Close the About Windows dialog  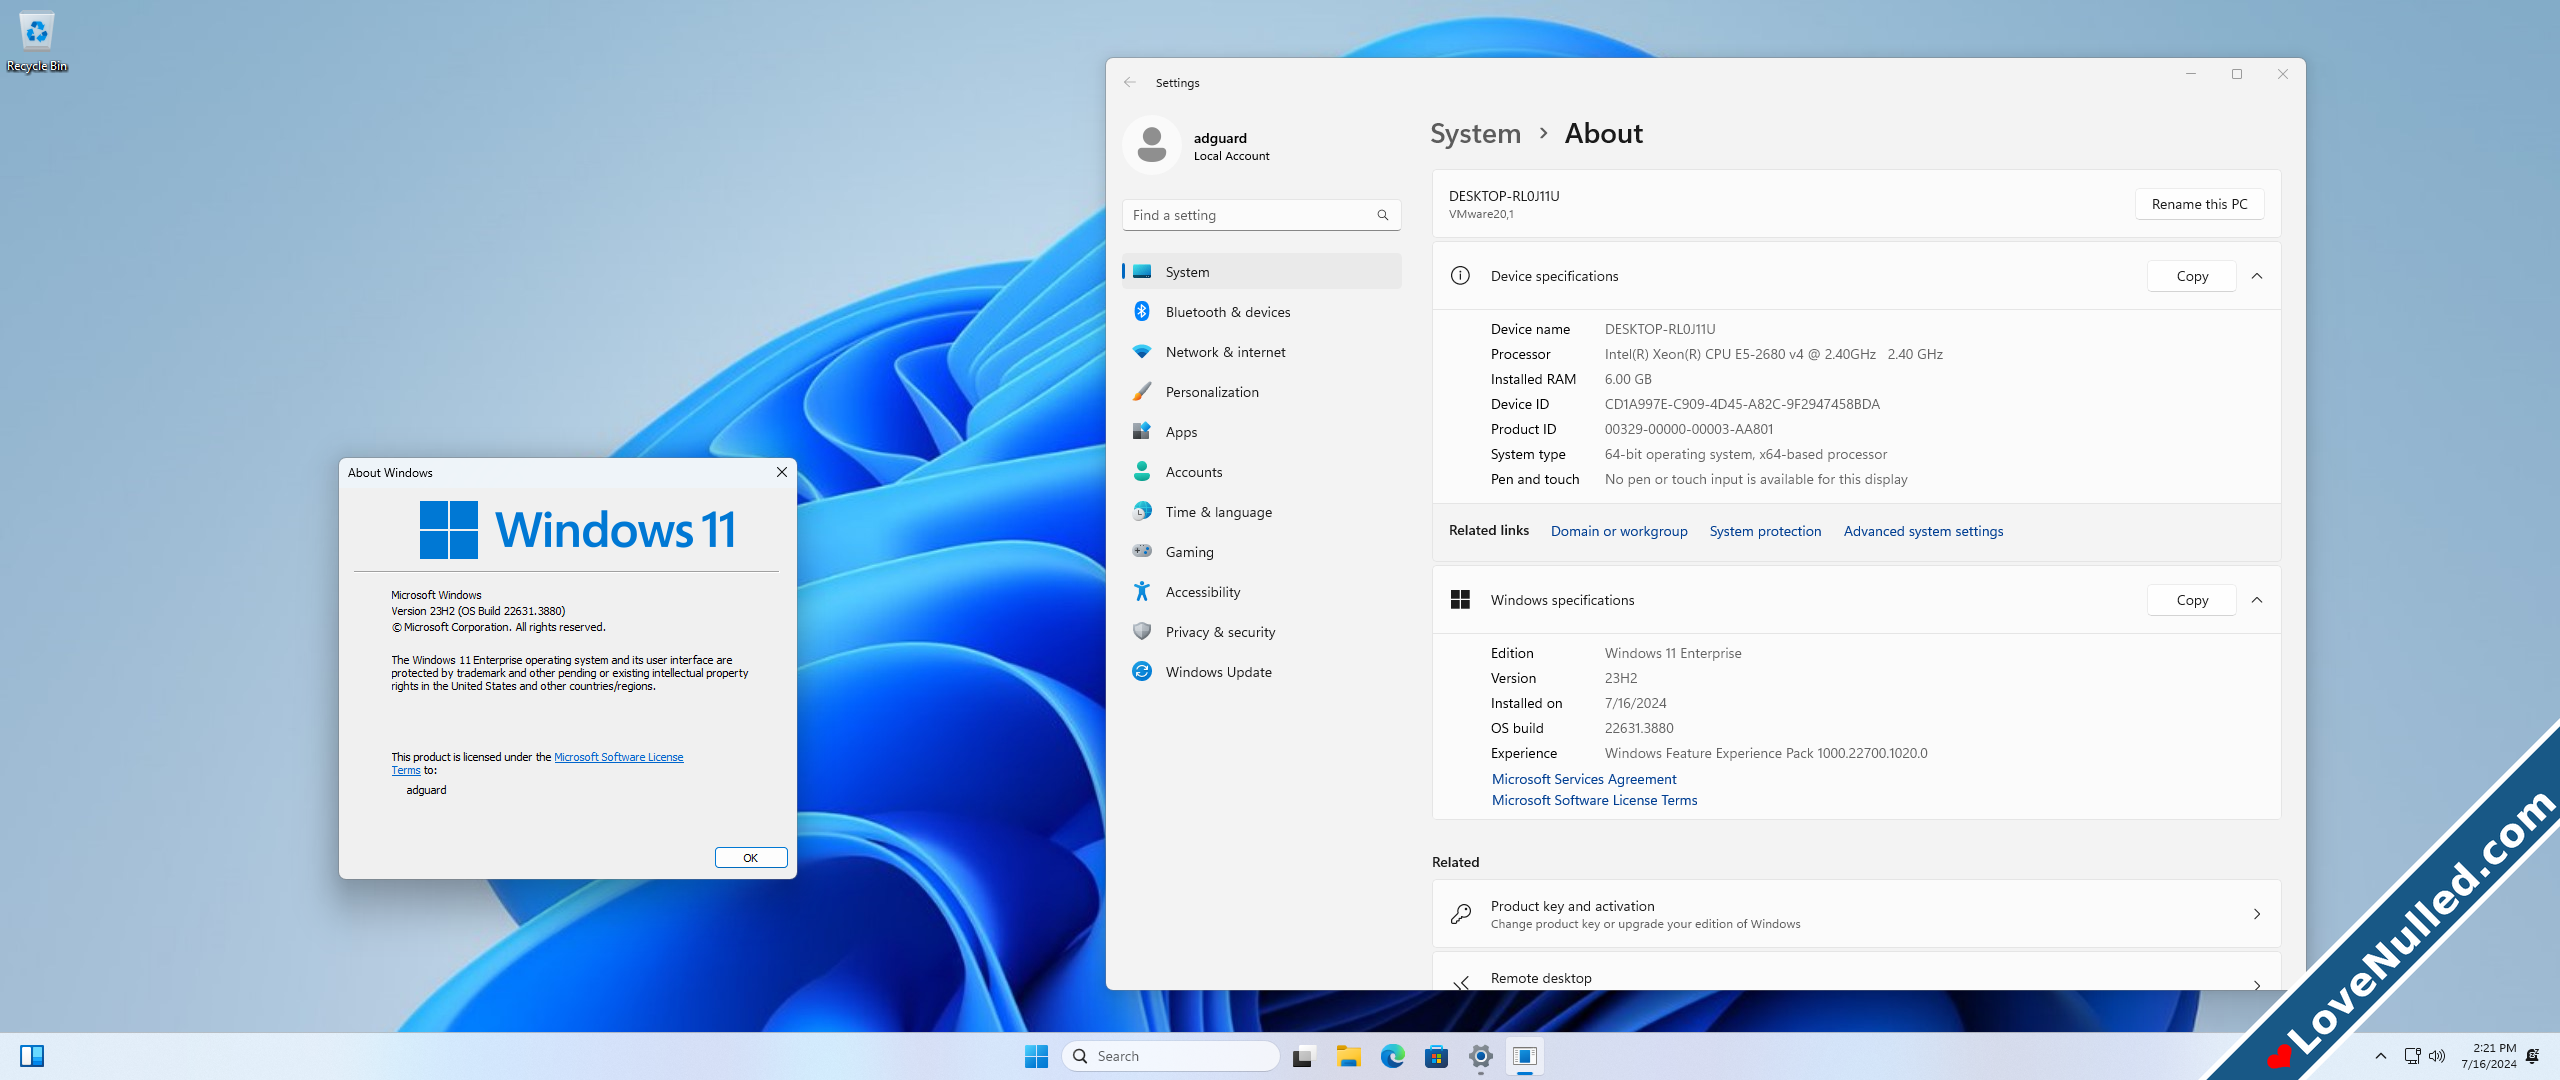click(x=782, y=472)
